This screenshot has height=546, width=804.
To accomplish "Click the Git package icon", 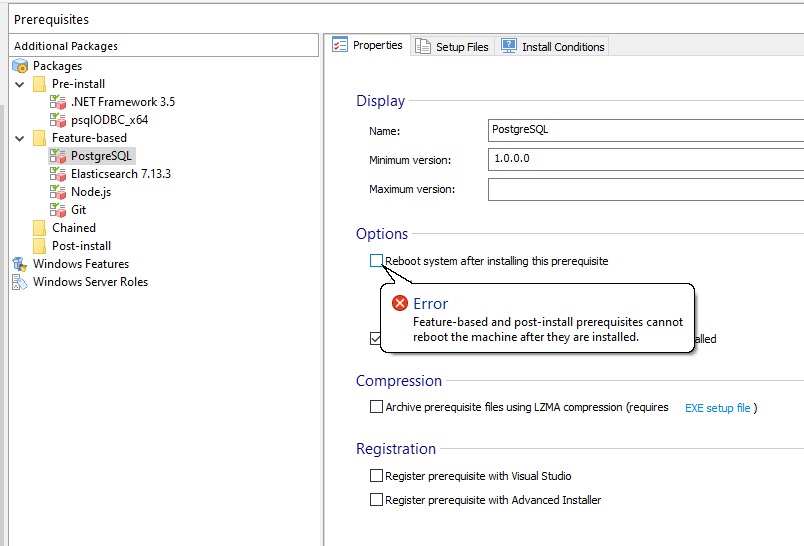I will tap(58, 210).
